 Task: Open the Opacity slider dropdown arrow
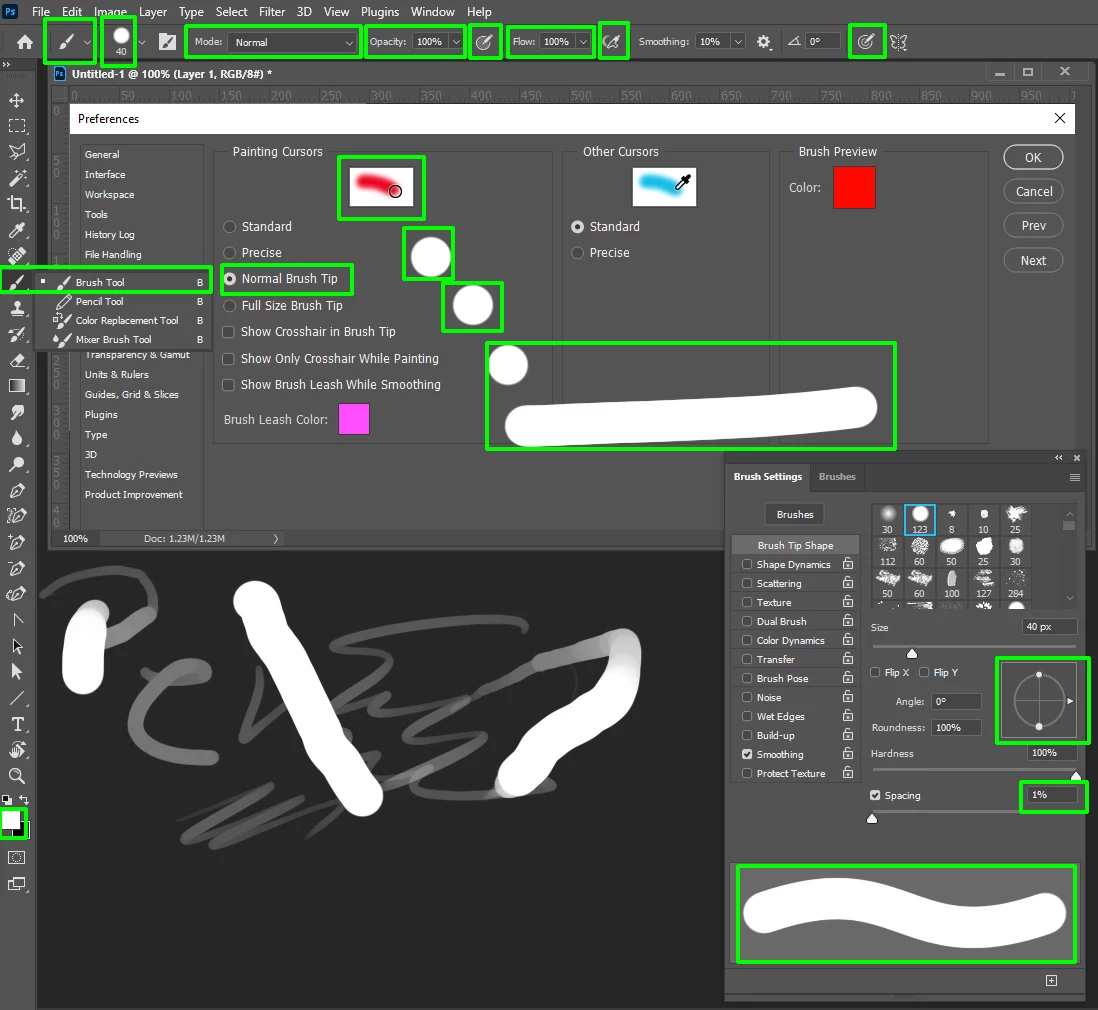(456, 42)
